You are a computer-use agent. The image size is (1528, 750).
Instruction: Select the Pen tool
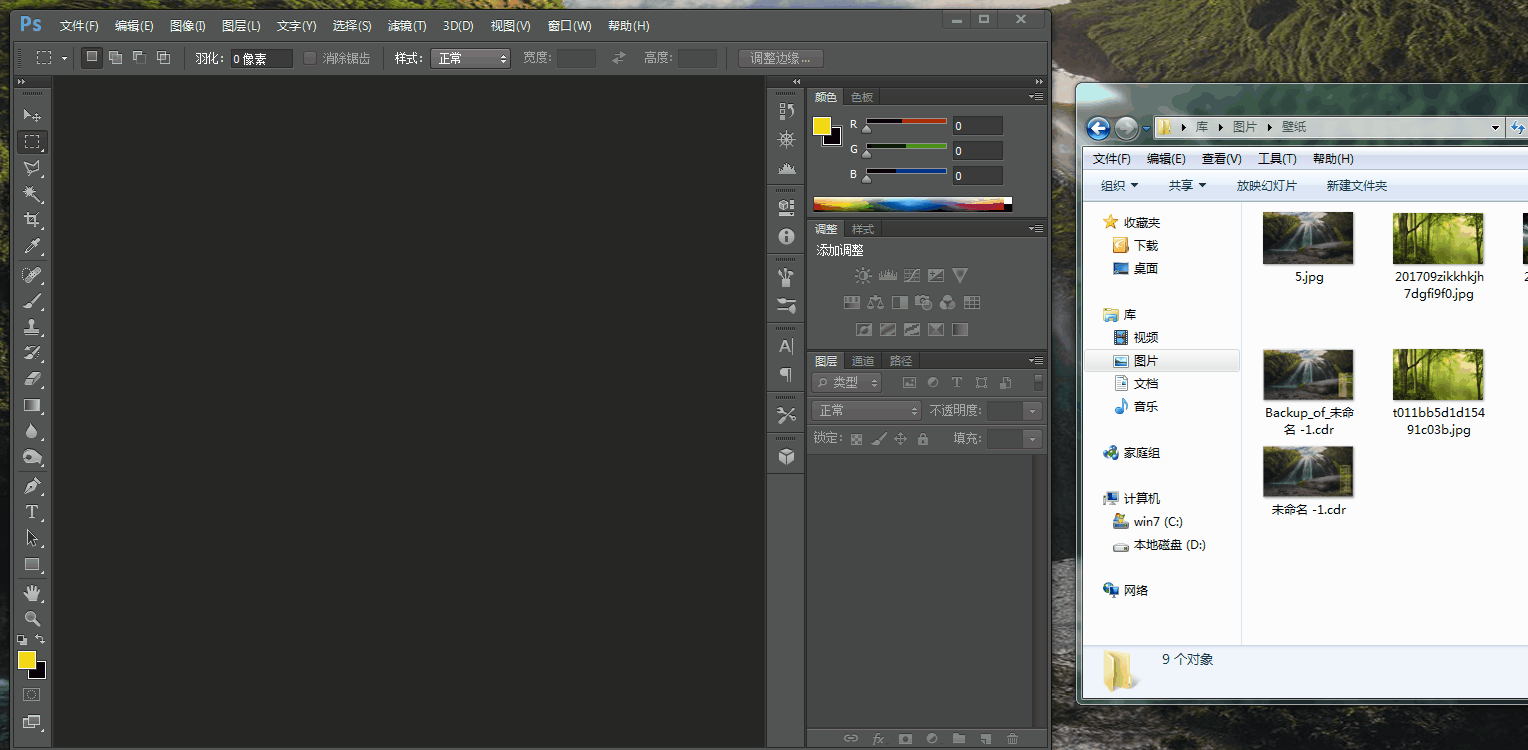32,486
